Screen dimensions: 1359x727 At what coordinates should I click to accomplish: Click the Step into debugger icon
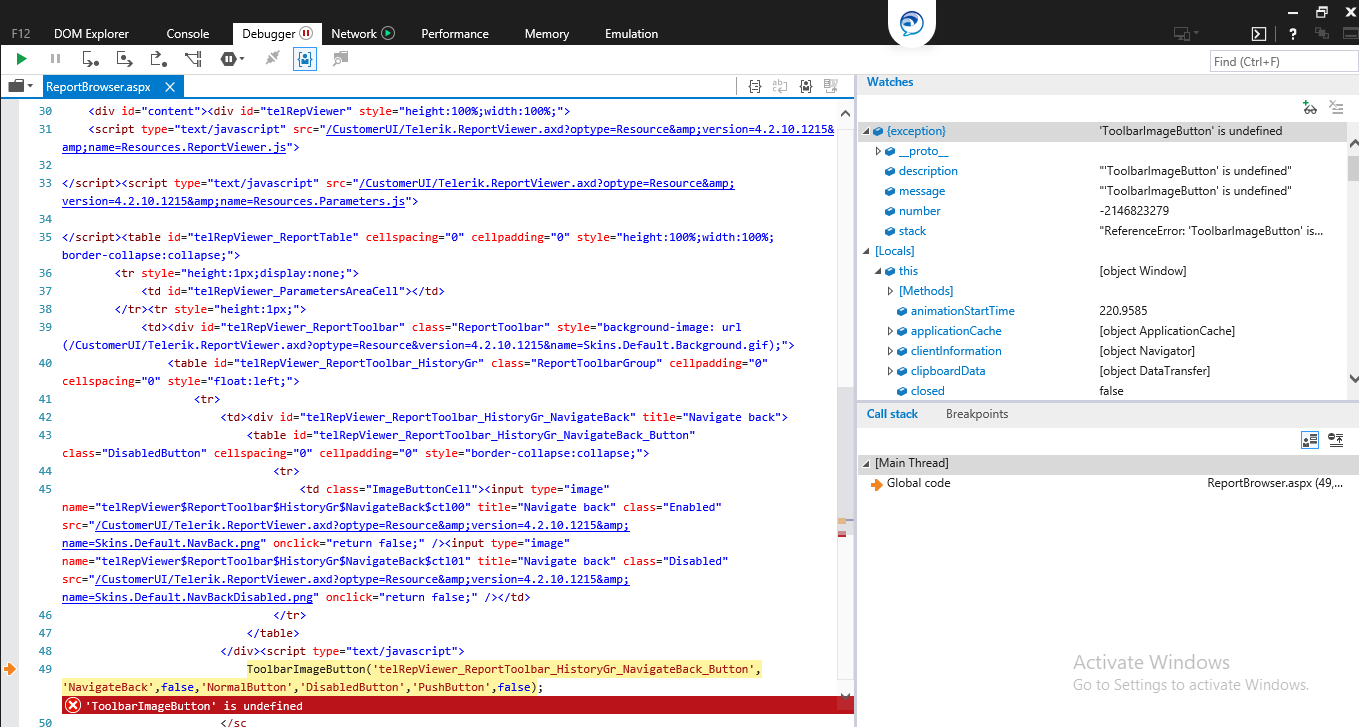tap(90, 60)
